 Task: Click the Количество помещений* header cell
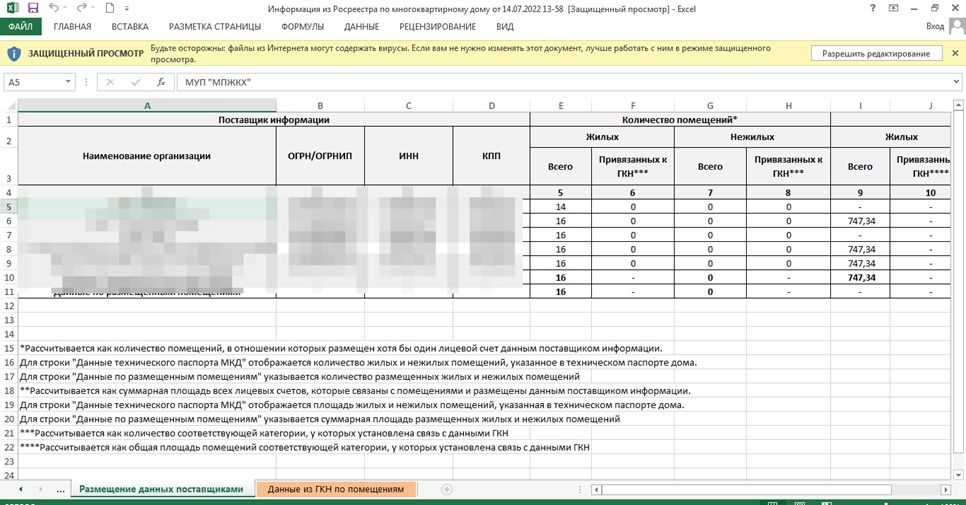pos(680,119)
